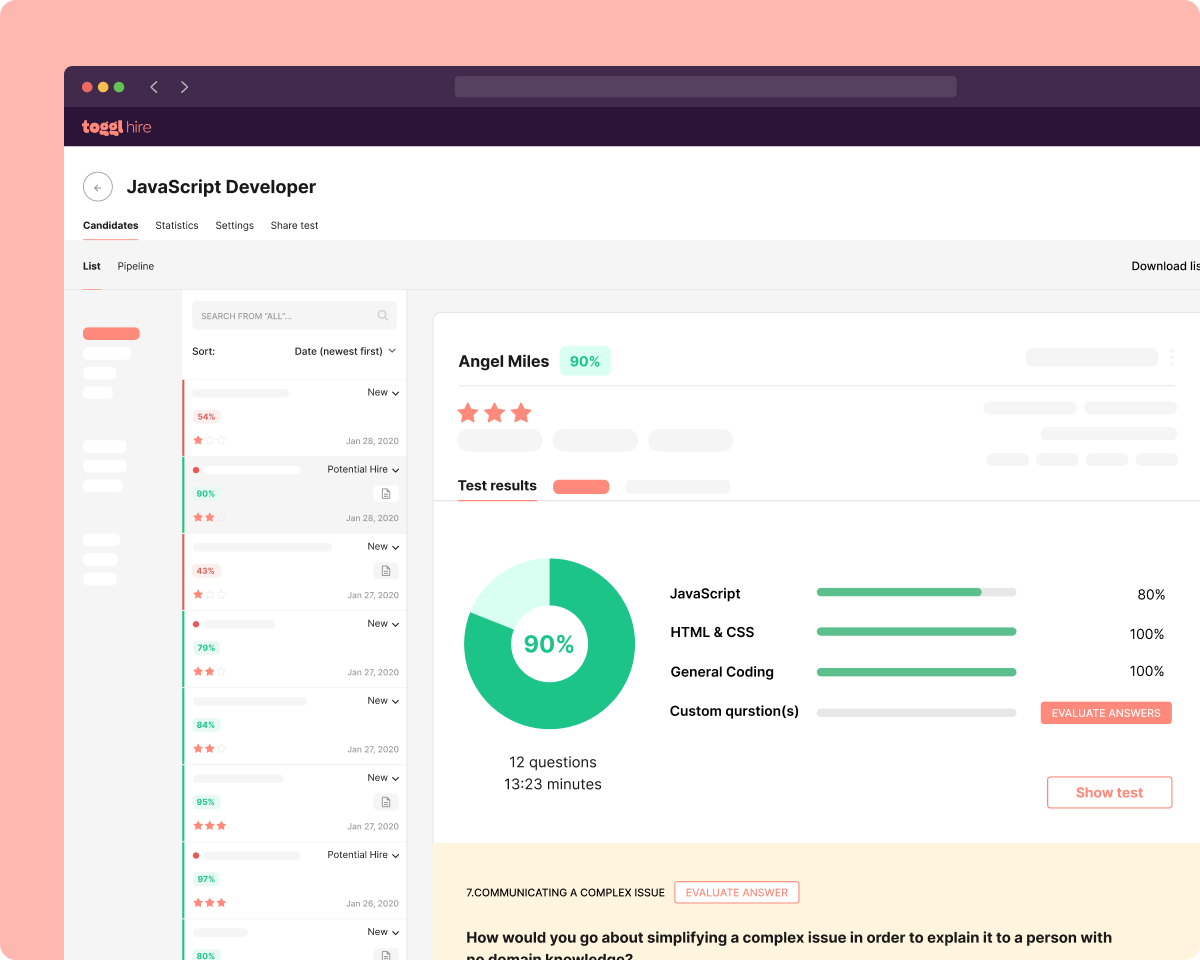
Task: Click the JavaScript 80% progress bar
Action: point(916,592)
